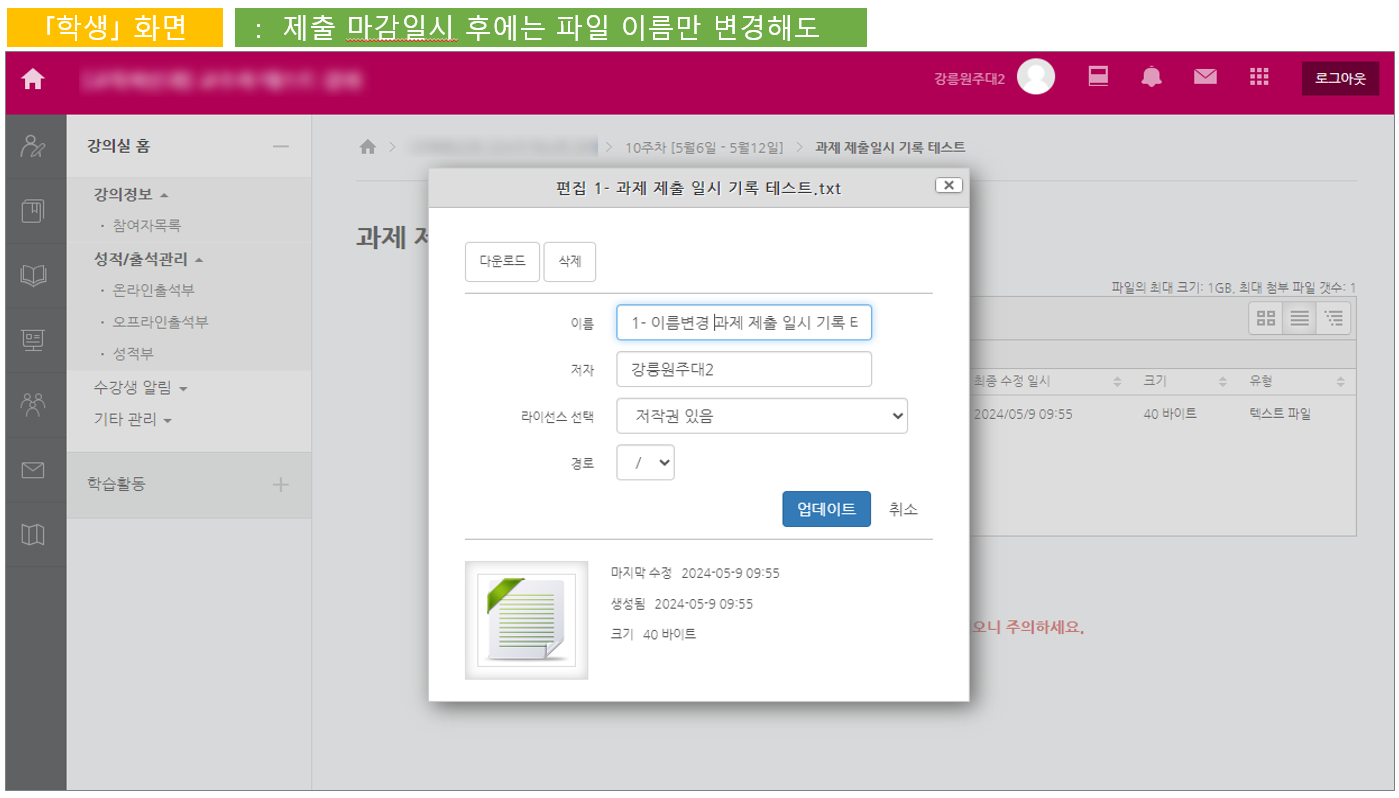Click the mail icon in left sidebar

pos(33,469)
